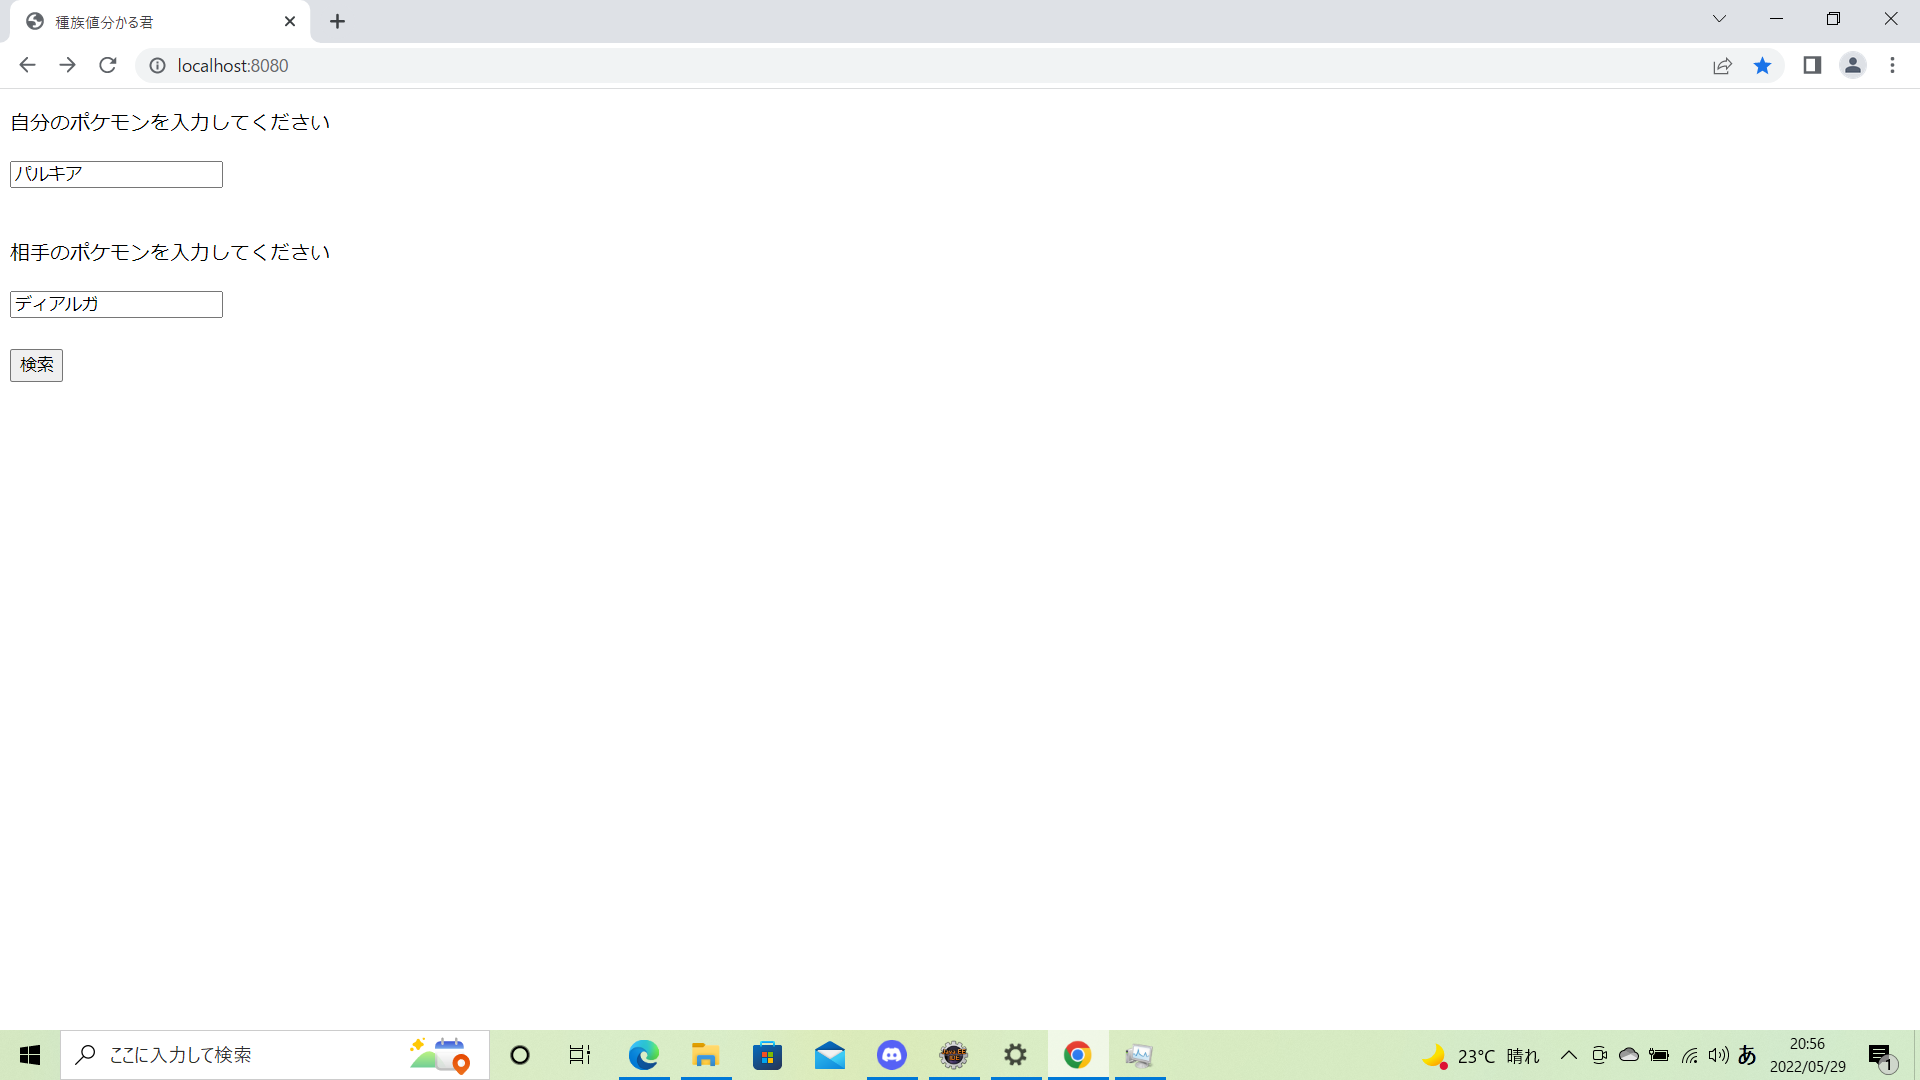Open Task View in the taskbar
This screenshot has height=1080, width=1920.
coord(580,1055)
